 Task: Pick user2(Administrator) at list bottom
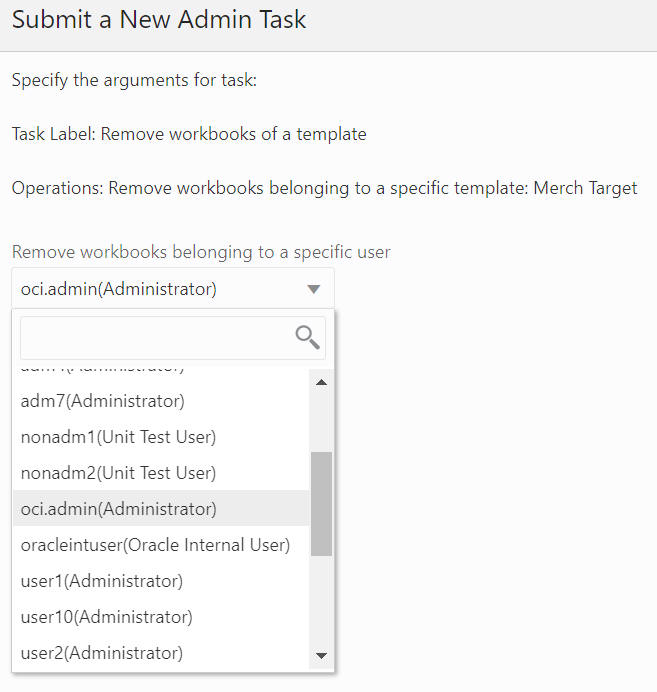(x=161, y=653)
